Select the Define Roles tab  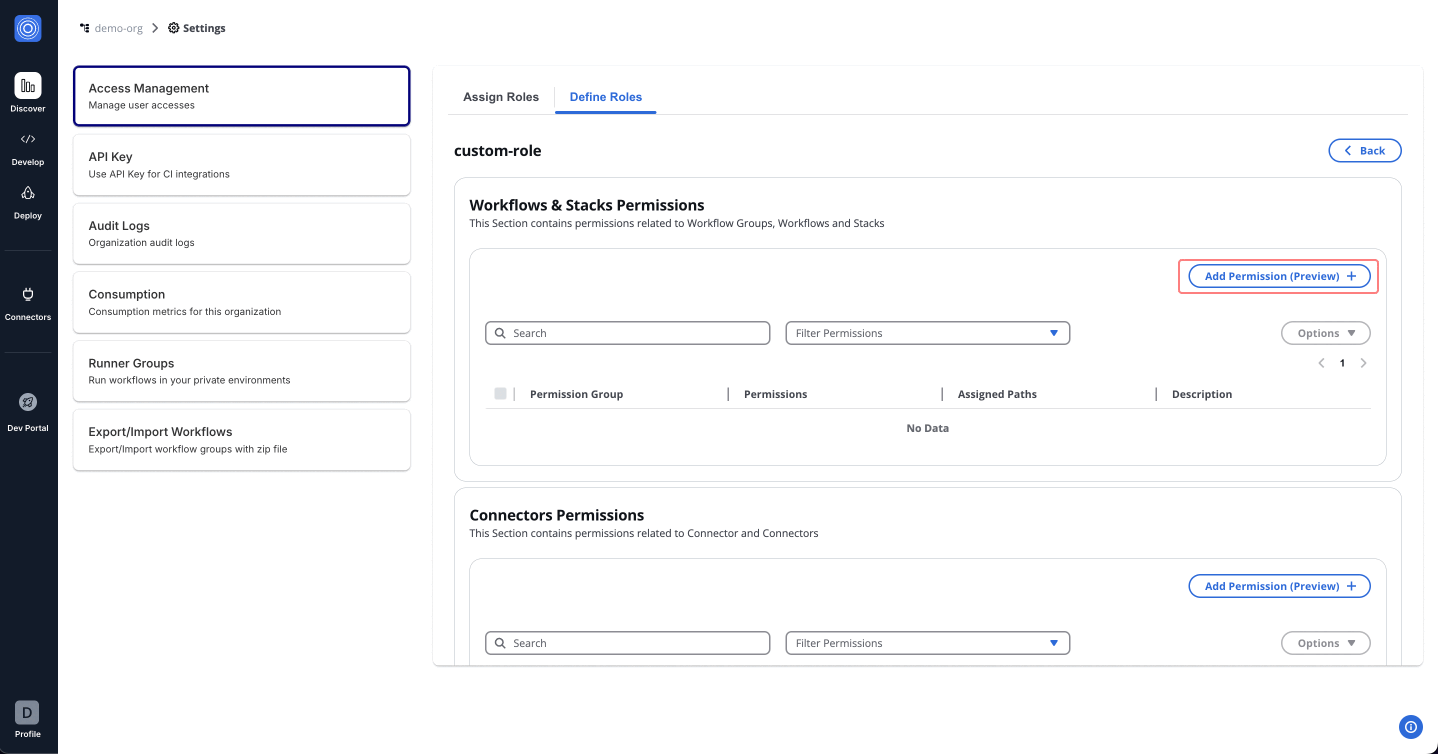606,97
